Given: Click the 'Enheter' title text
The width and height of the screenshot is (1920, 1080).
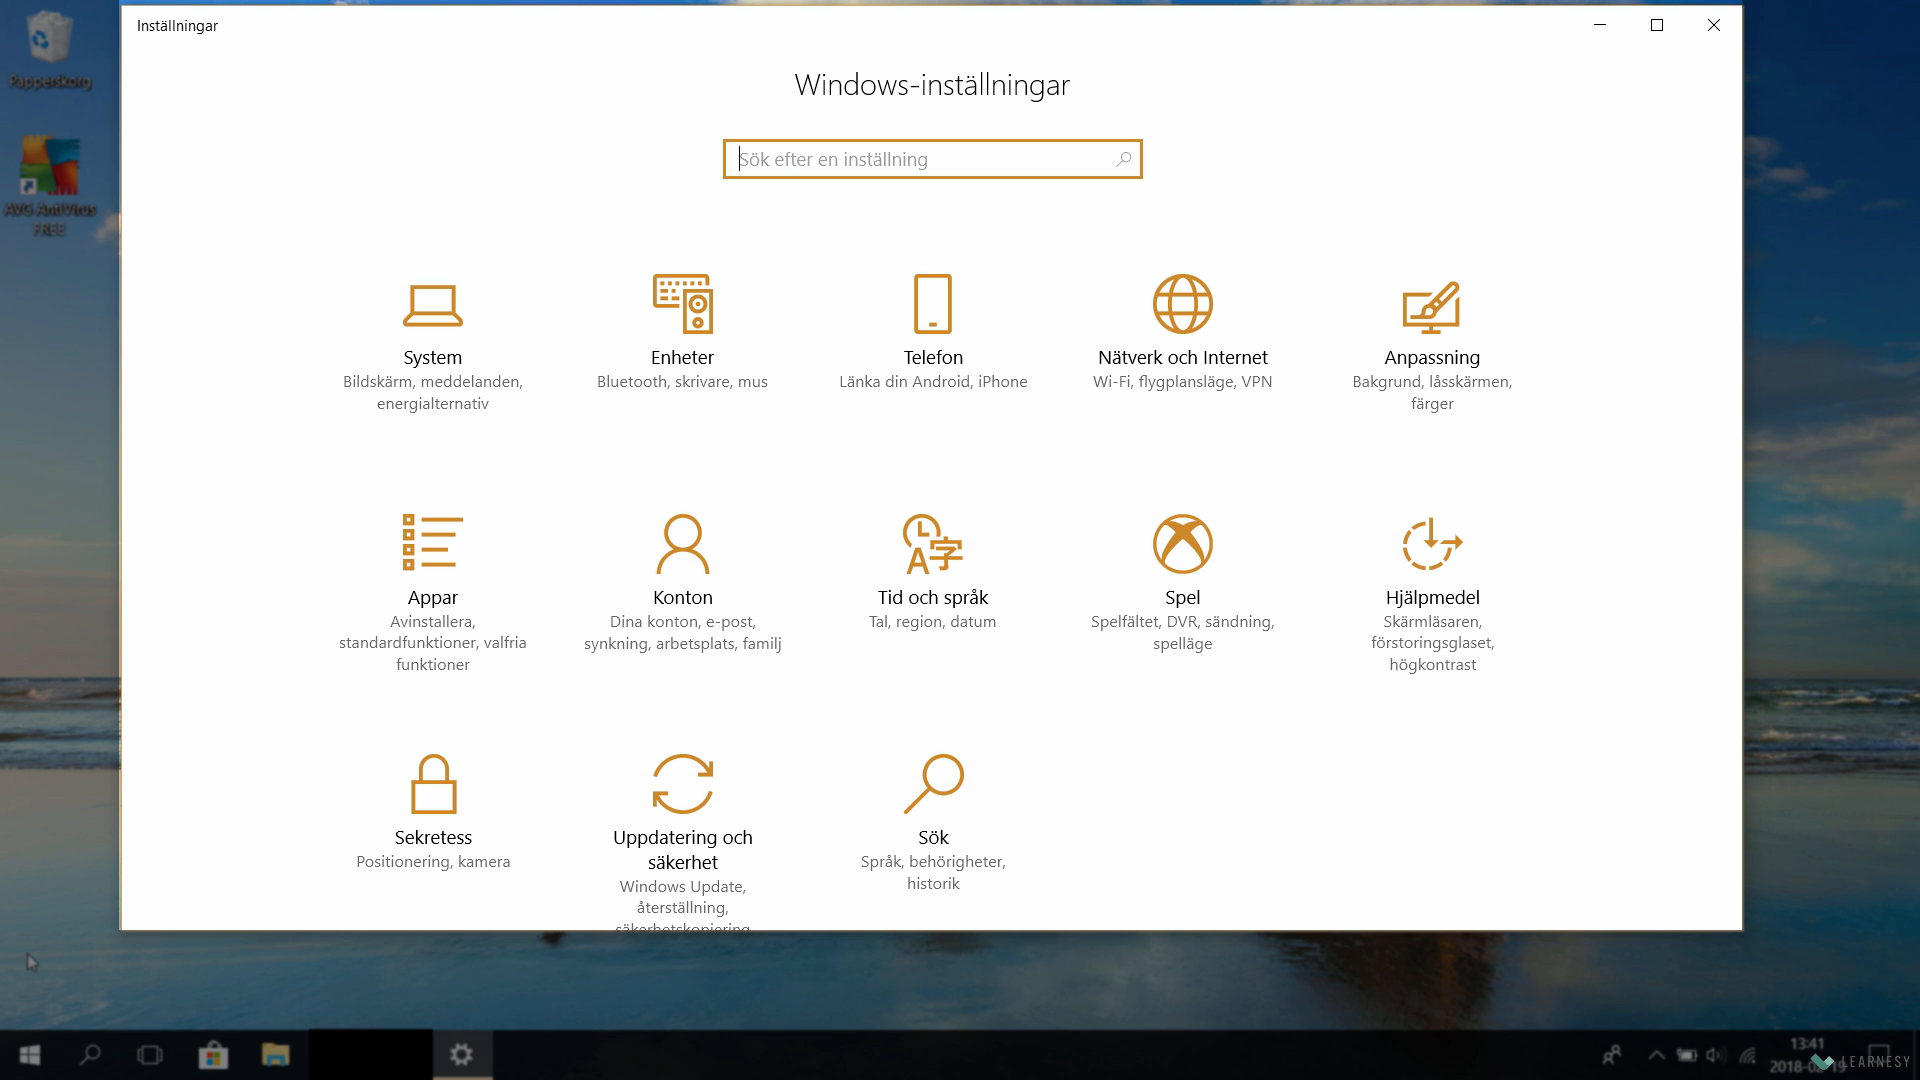Looking at the screenshot, I should pos(682,357).
